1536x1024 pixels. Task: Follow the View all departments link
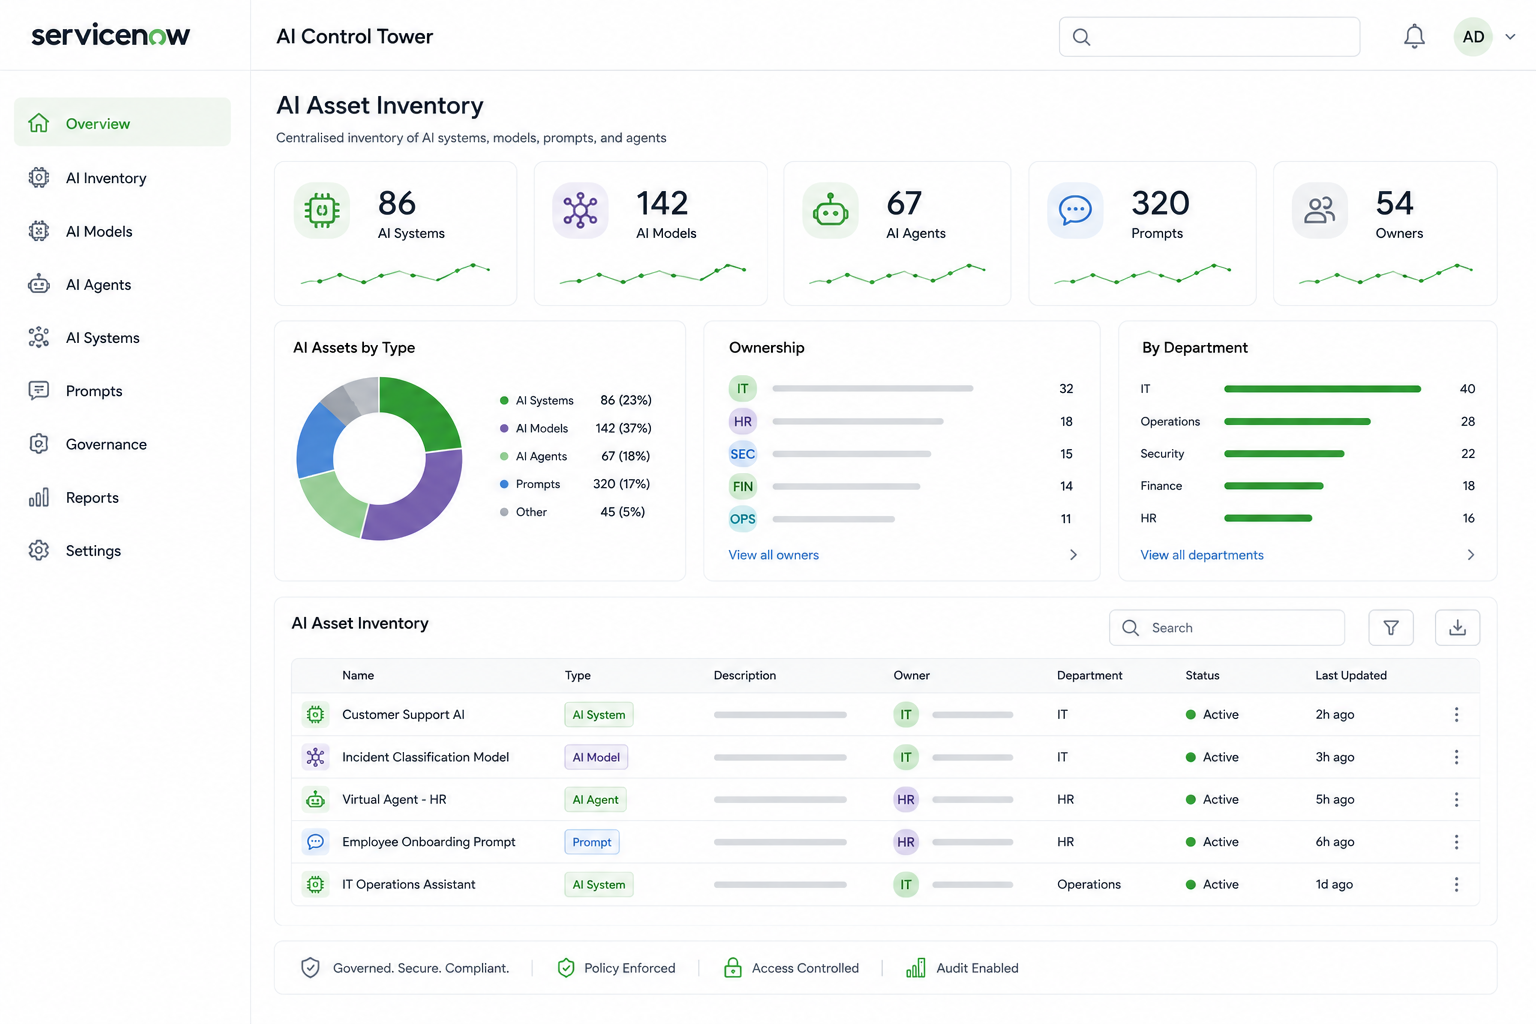click(x=1202, y=555)
